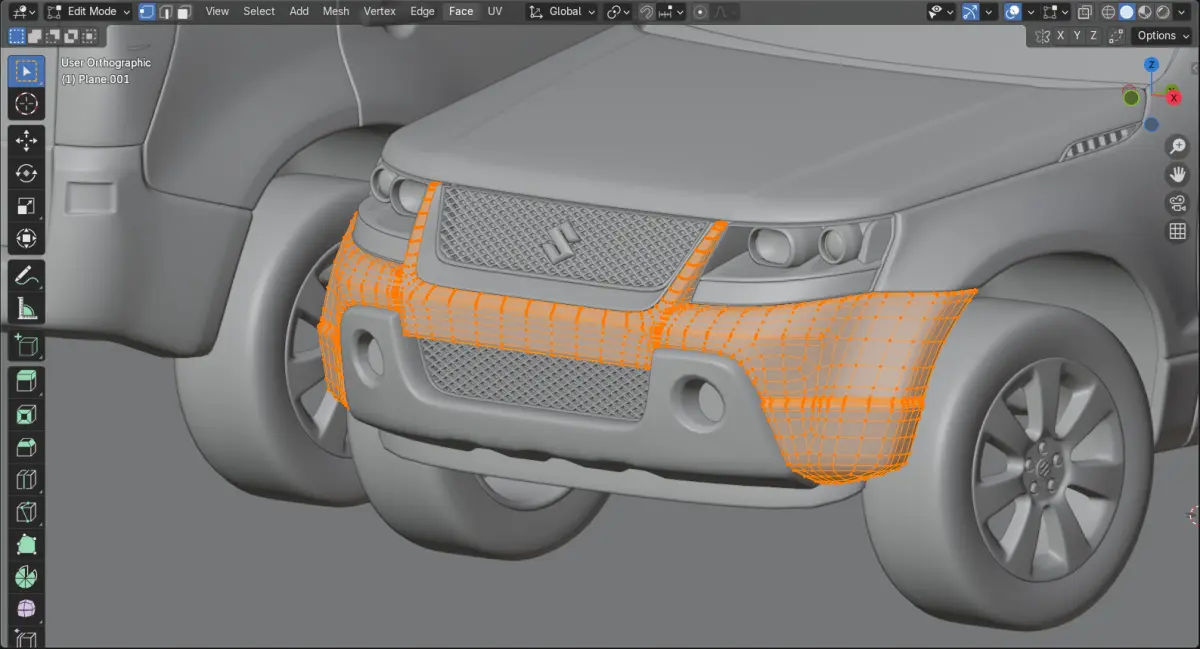This screenshot has width=1200, height=649.
Task: Open the Mesh menu
Action: pos(336,12)
